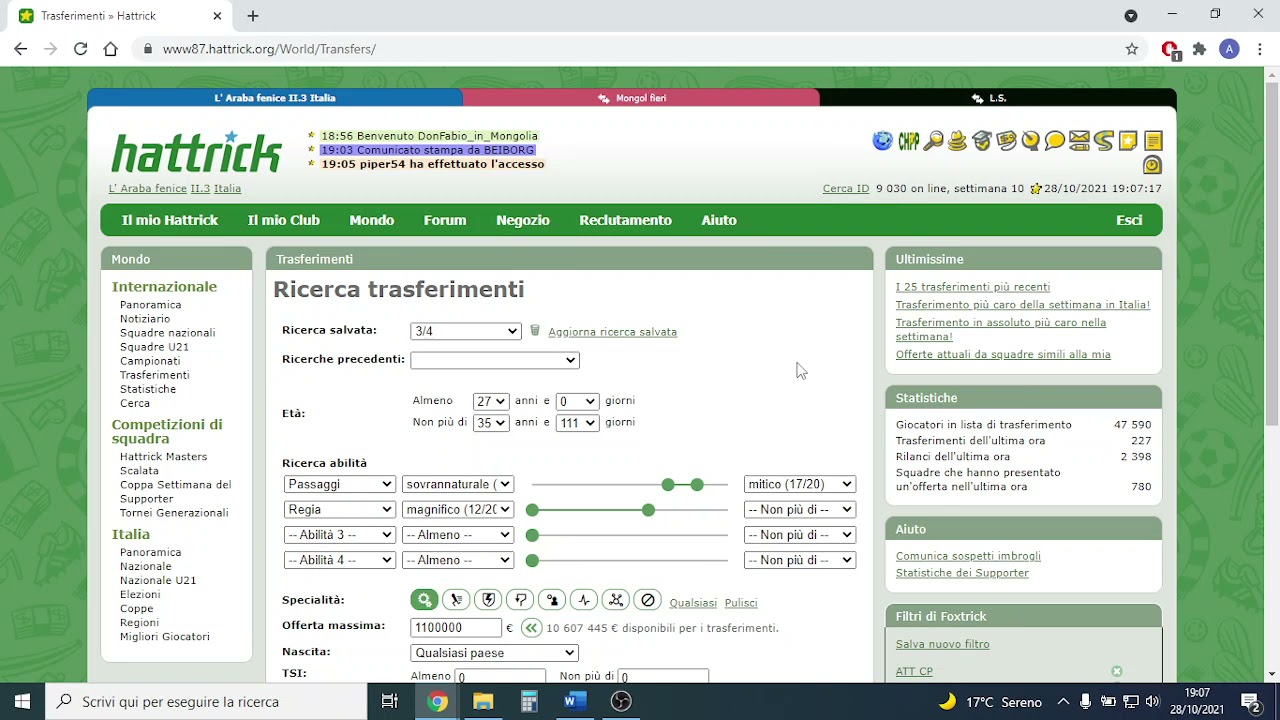Open Calculator from the taskbar
Viewport: 1280px width, 720px height.
click(529, 701)
